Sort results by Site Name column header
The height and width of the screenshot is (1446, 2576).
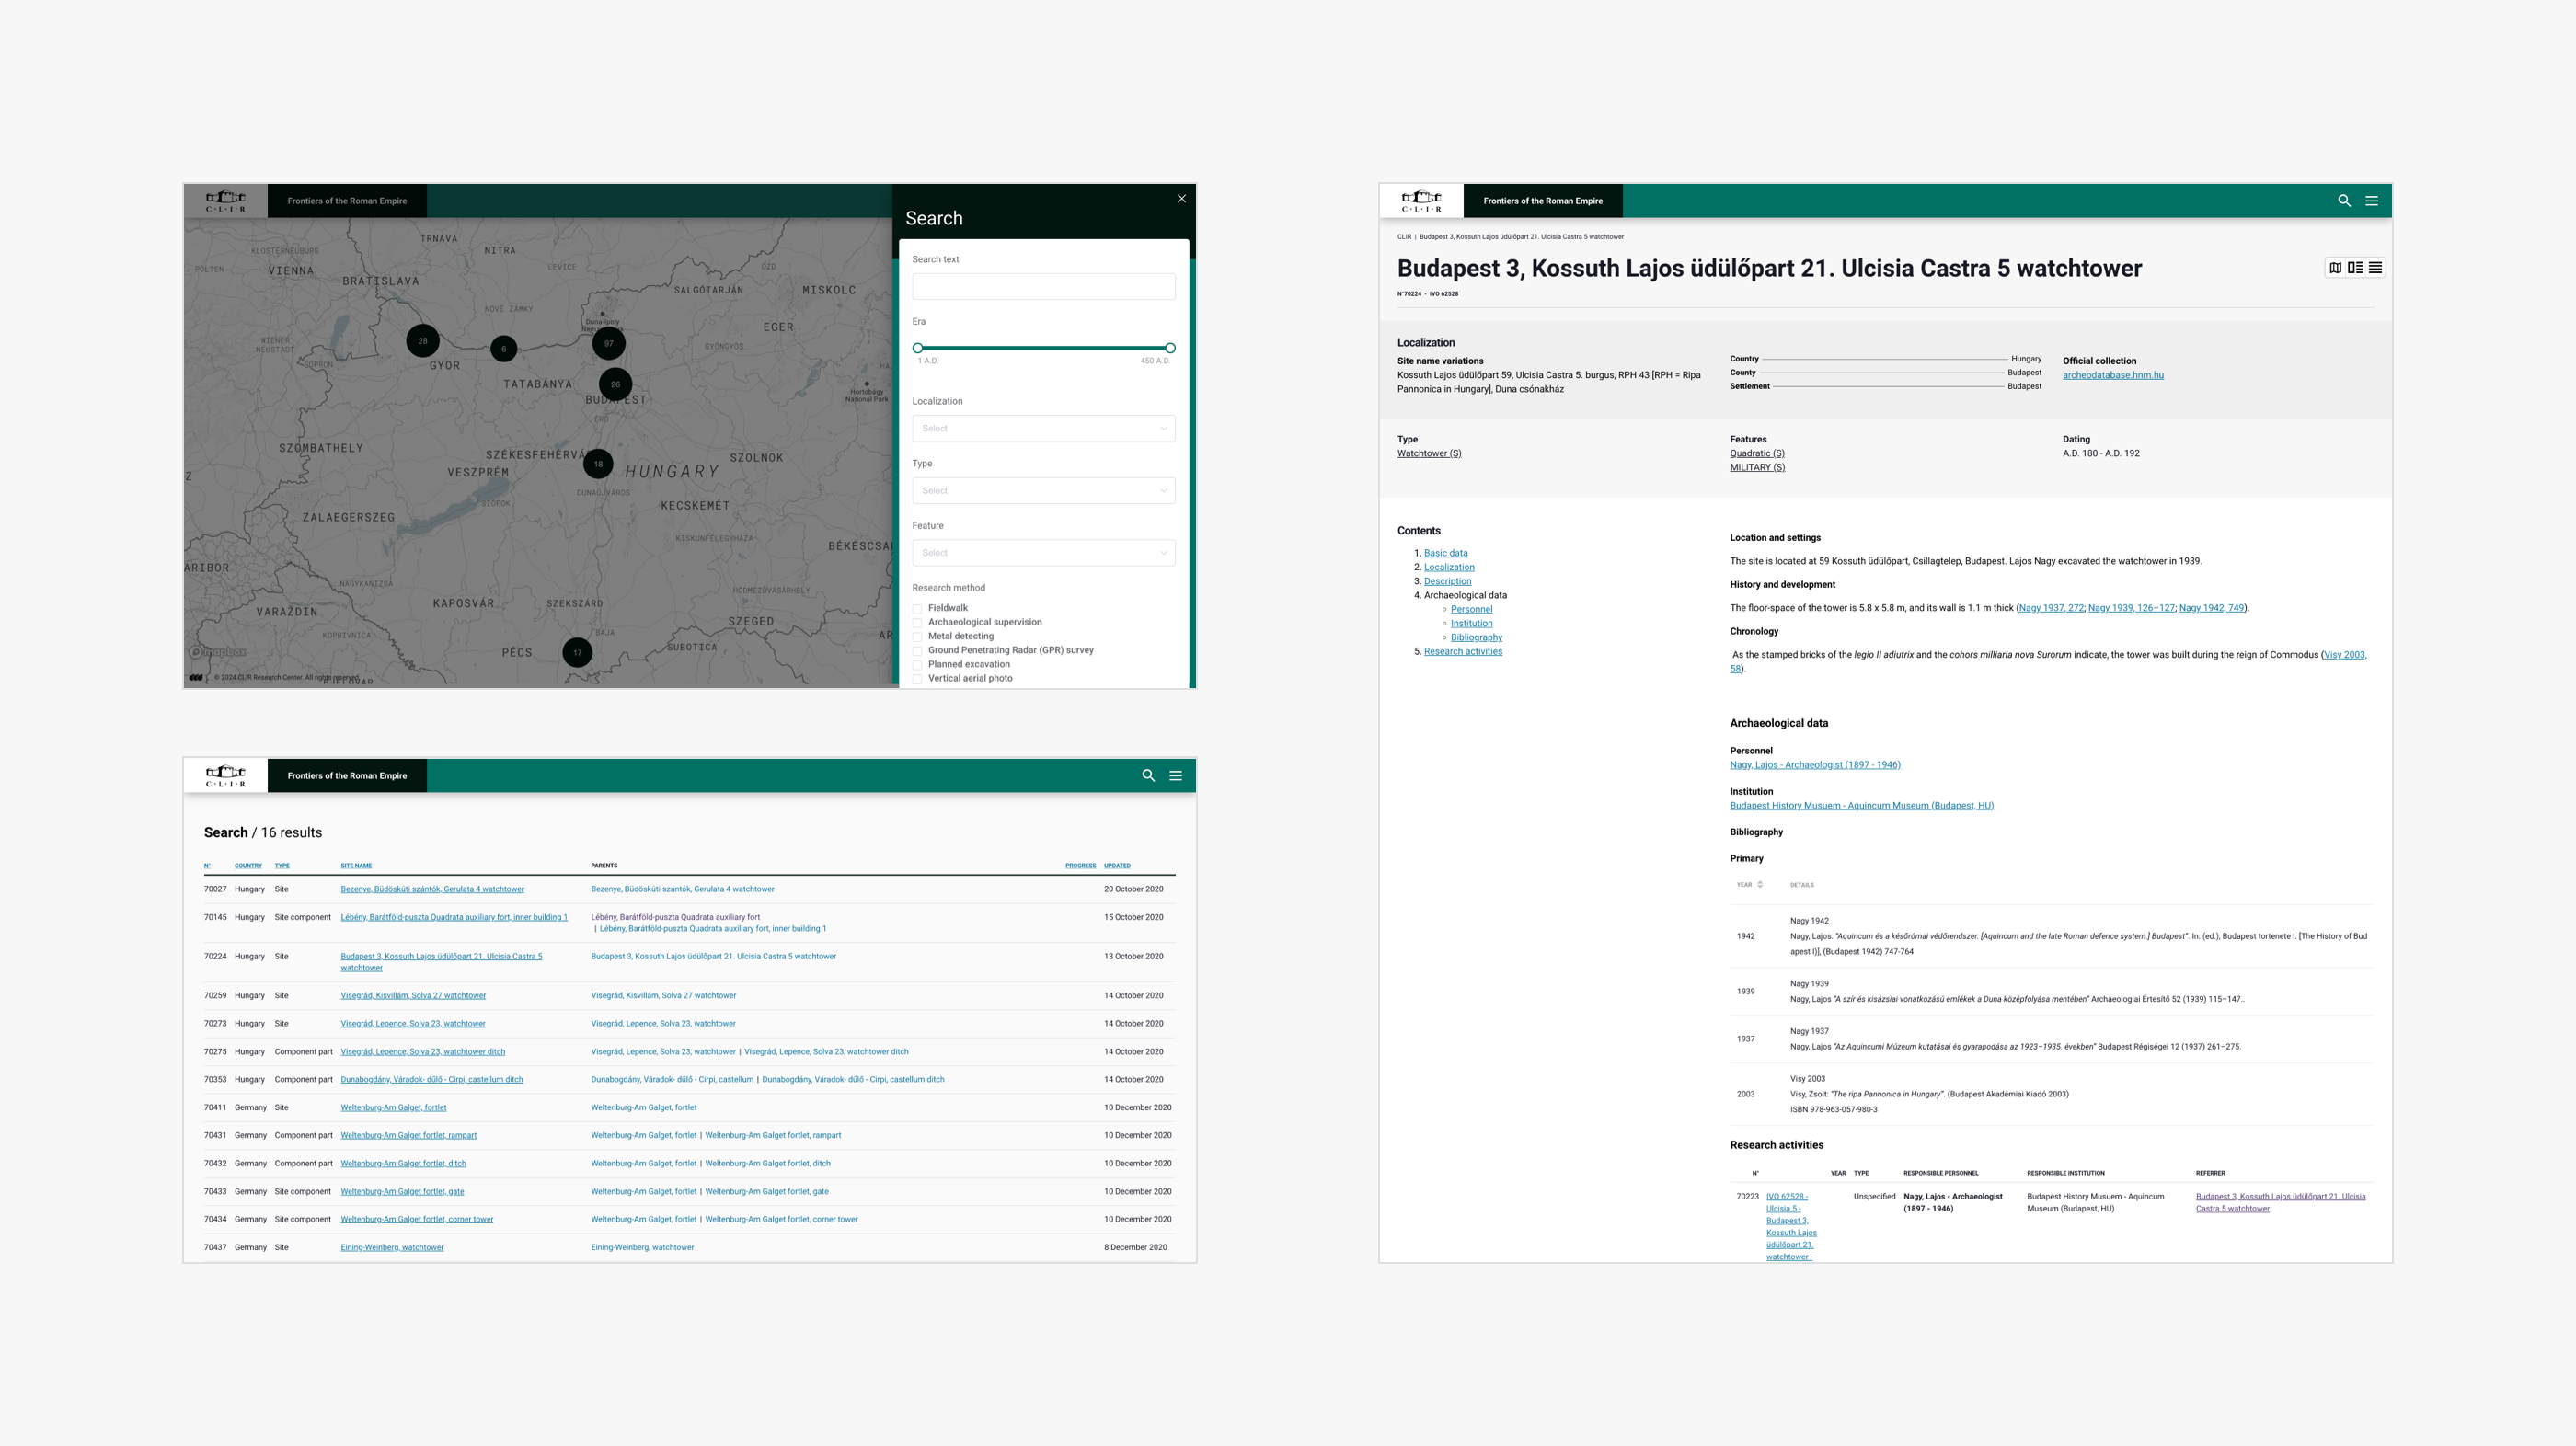(x=356, y=866)
